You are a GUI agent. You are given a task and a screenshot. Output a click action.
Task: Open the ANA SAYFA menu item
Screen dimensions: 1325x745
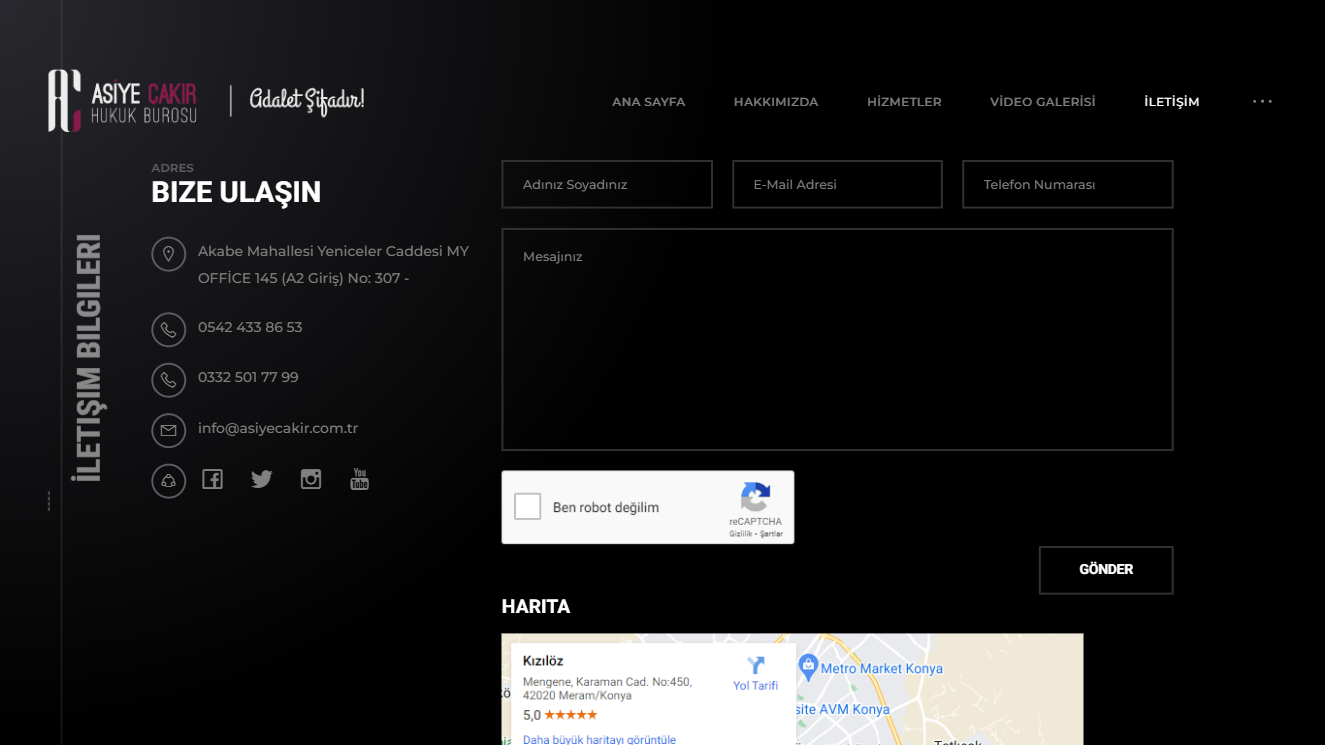pos(648,102)
